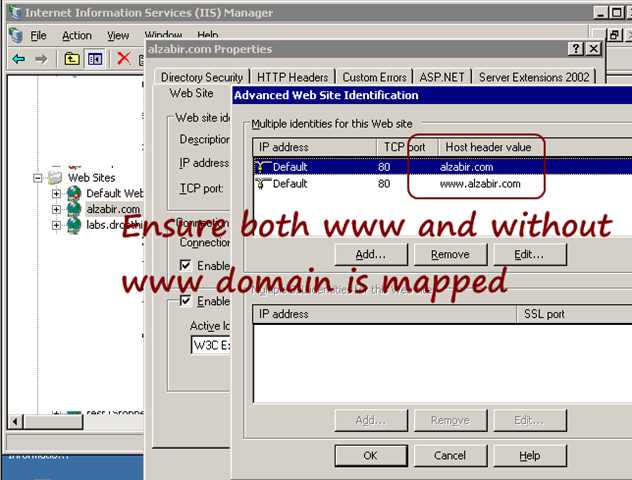Screen dimensions: 632x480
Task: Click the icon on the www.alzabir.com identity row
Action: 263,183
